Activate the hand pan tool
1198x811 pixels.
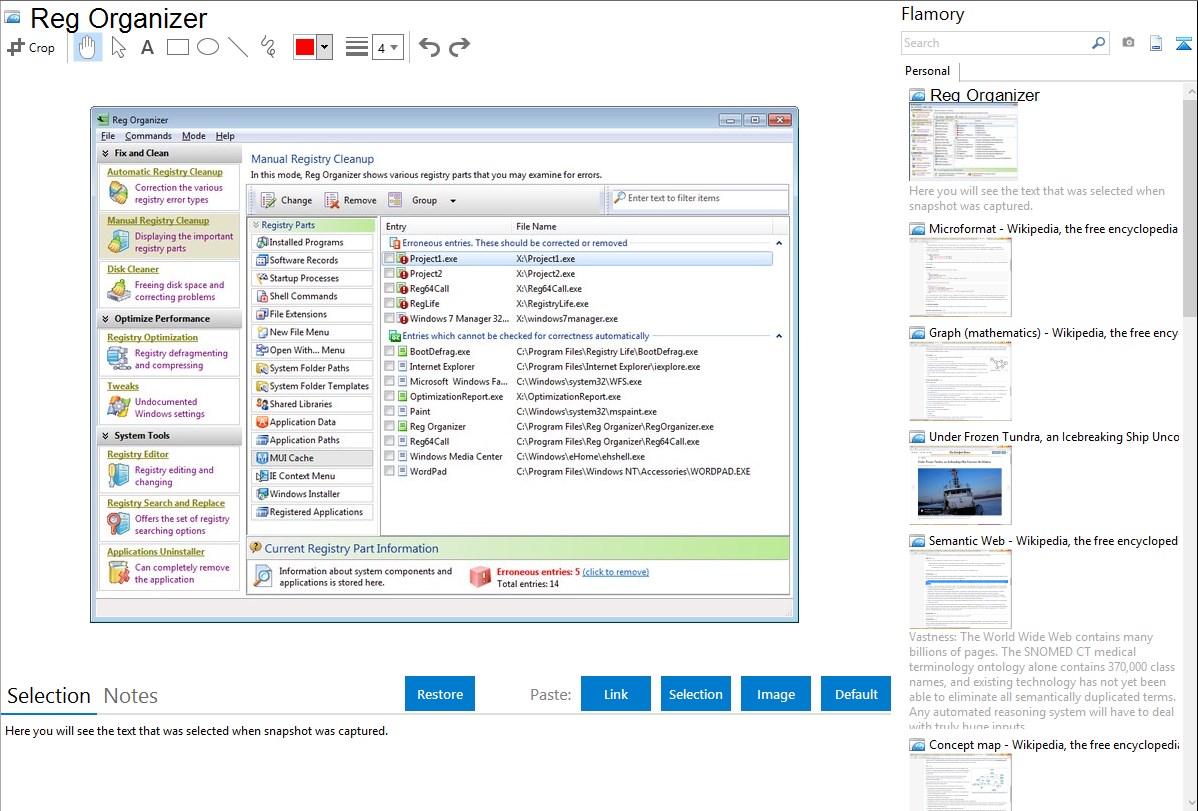[88, 47]
